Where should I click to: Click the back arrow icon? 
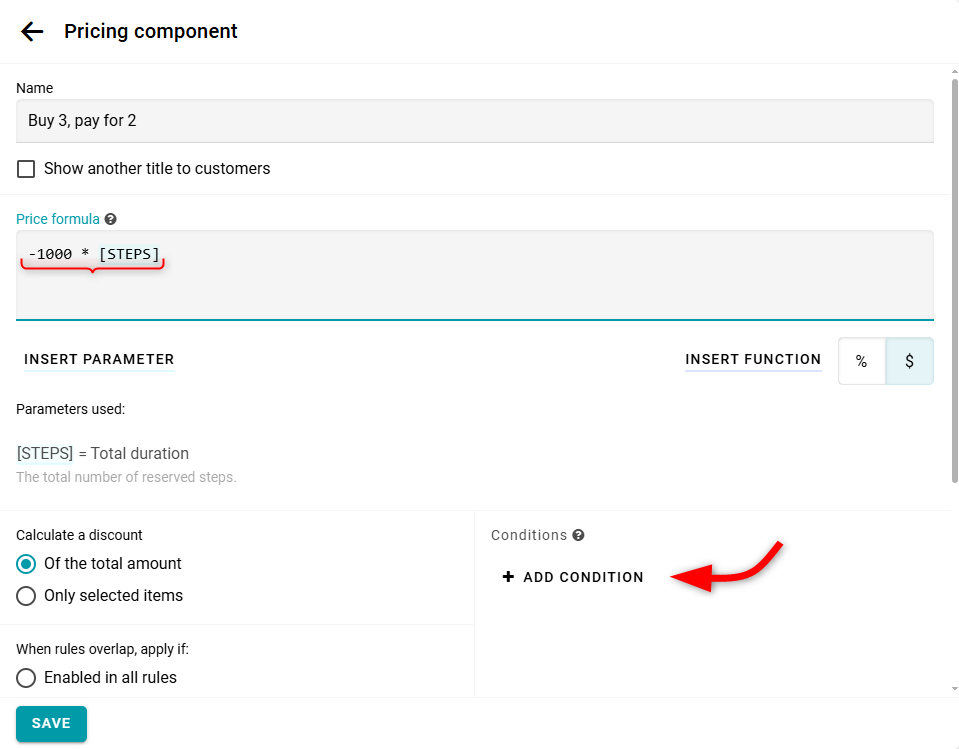(x=32, y=31)
